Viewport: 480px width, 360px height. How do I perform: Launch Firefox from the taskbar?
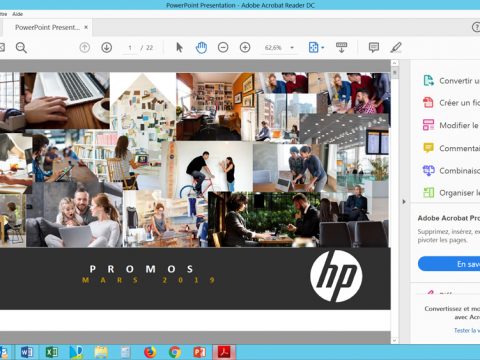click(x=150, y=352)
